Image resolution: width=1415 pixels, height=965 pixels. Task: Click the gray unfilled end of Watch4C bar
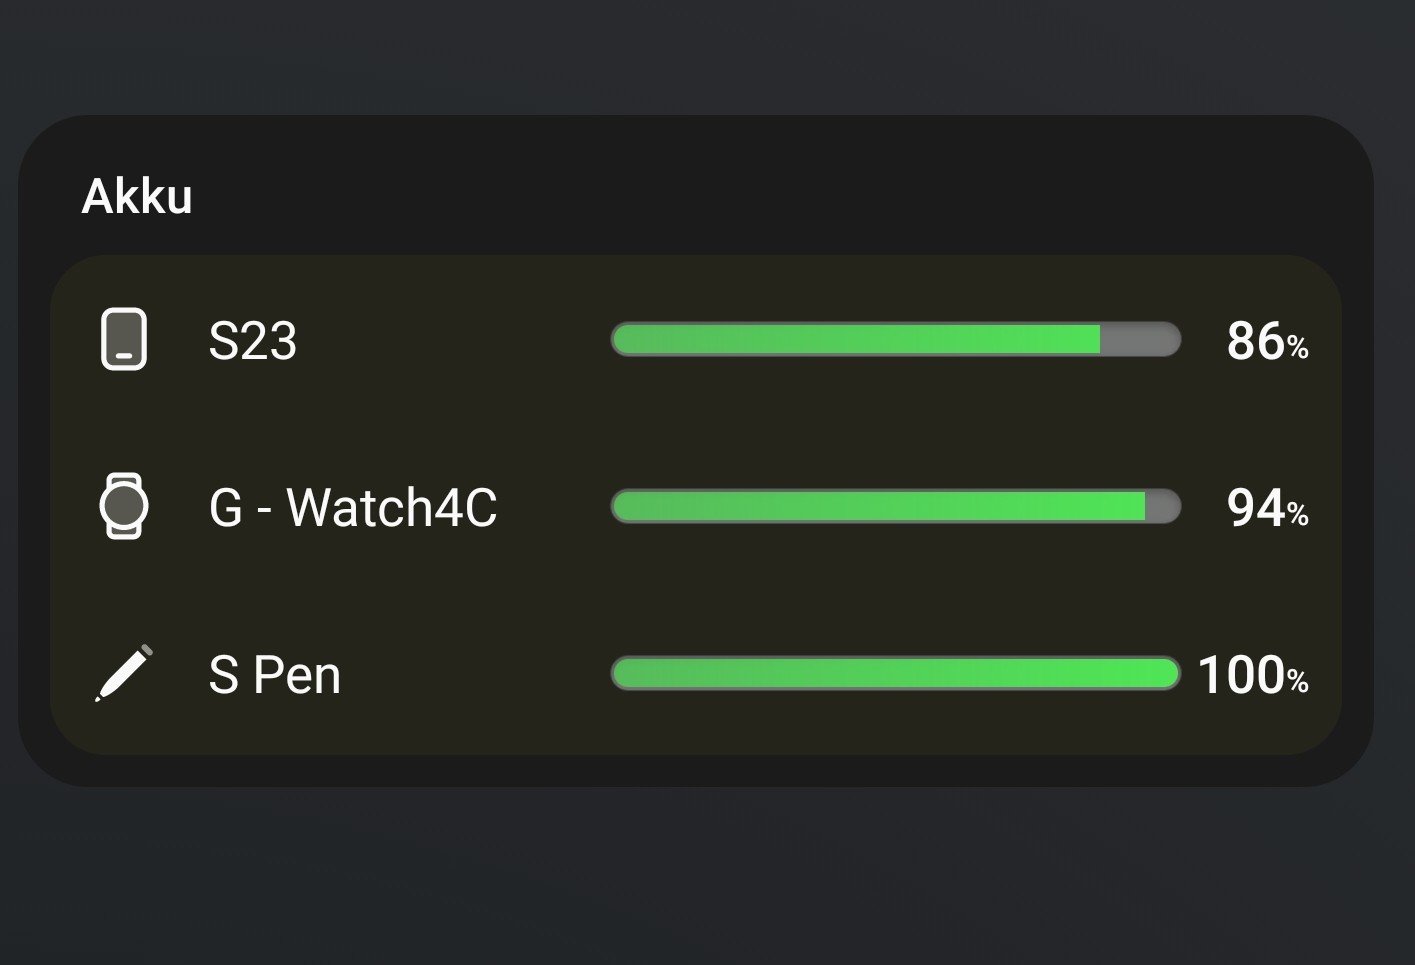(x=1162, y=507)
